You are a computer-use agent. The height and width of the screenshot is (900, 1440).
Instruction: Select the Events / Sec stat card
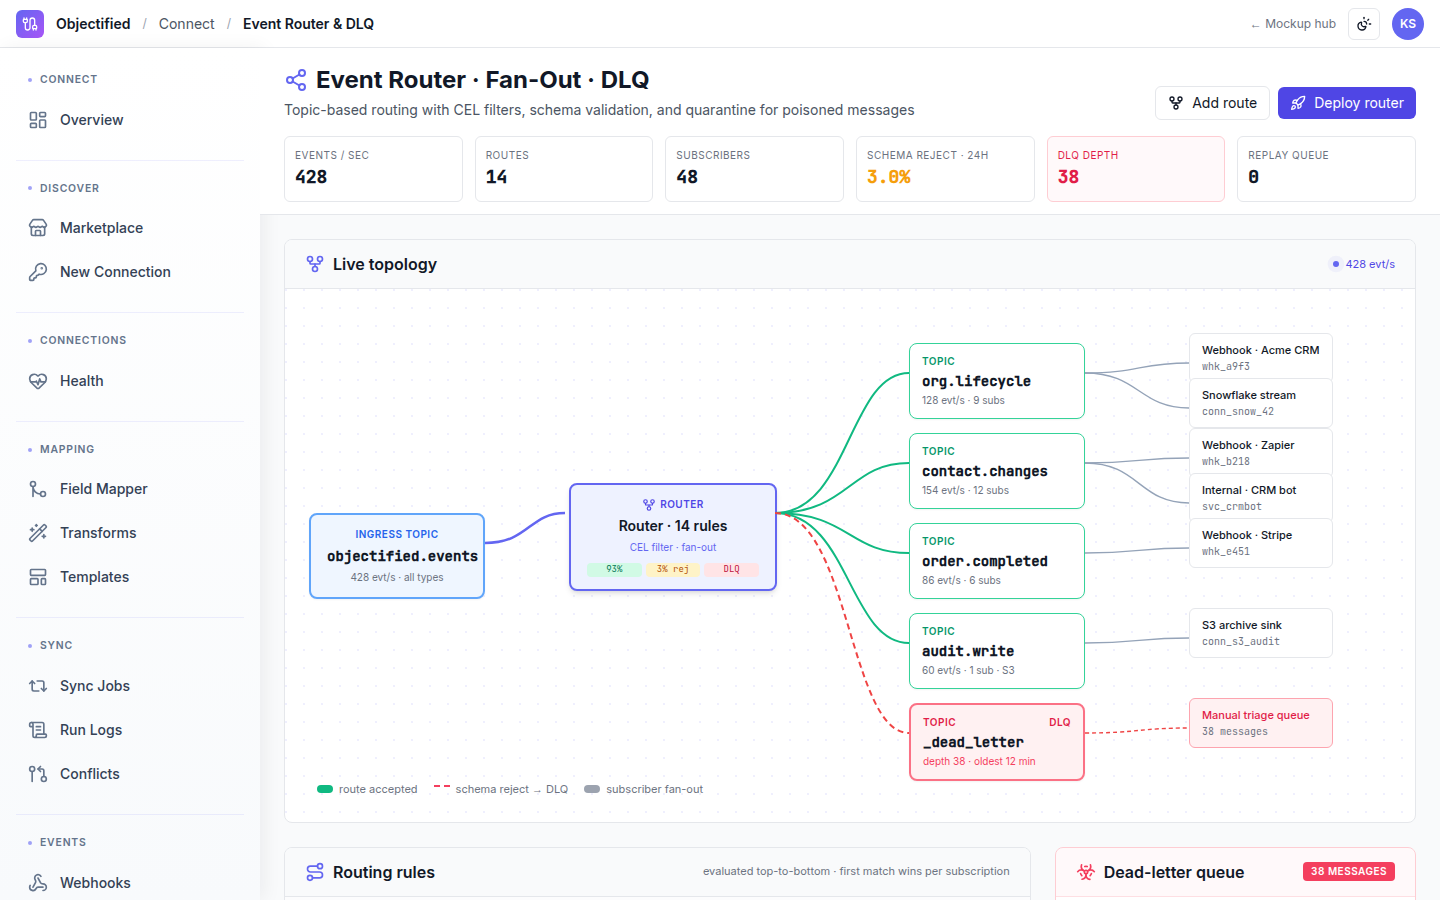tap(373, 169)
